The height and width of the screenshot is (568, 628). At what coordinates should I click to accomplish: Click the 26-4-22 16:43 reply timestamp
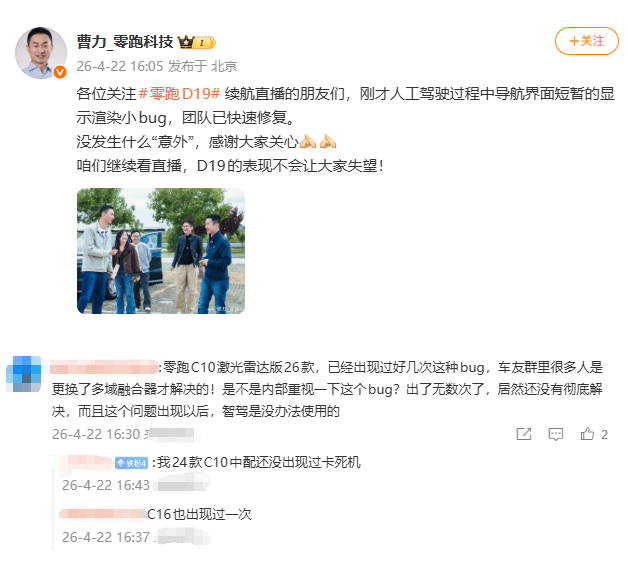(106, 485)
